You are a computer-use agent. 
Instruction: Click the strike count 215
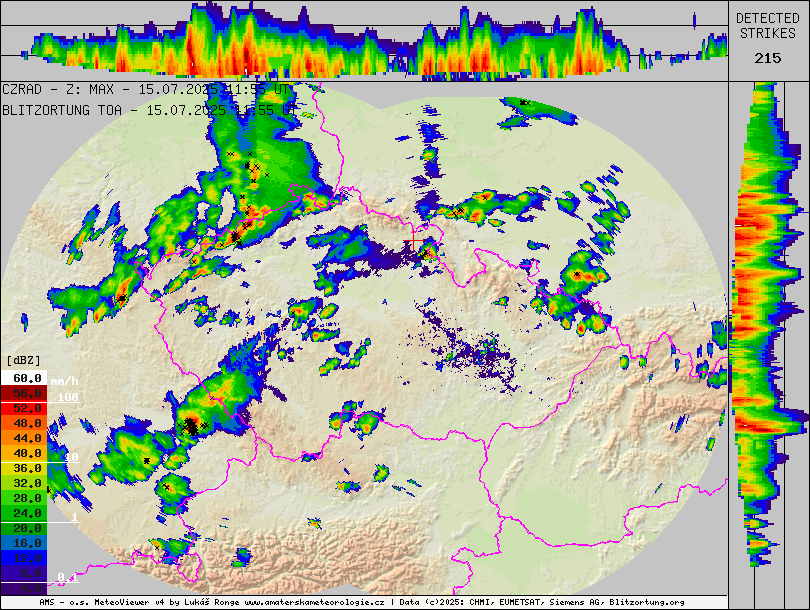(768, 58)
